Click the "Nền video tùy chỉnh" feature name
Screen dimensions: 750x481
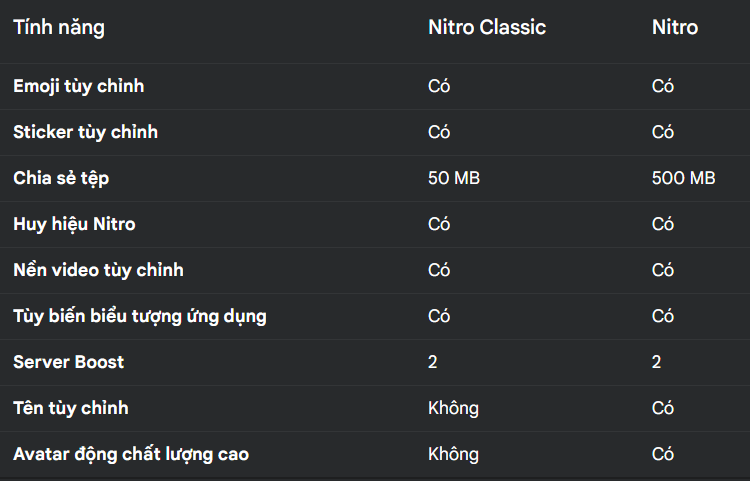pyautogui.click(x=98, y=270)
